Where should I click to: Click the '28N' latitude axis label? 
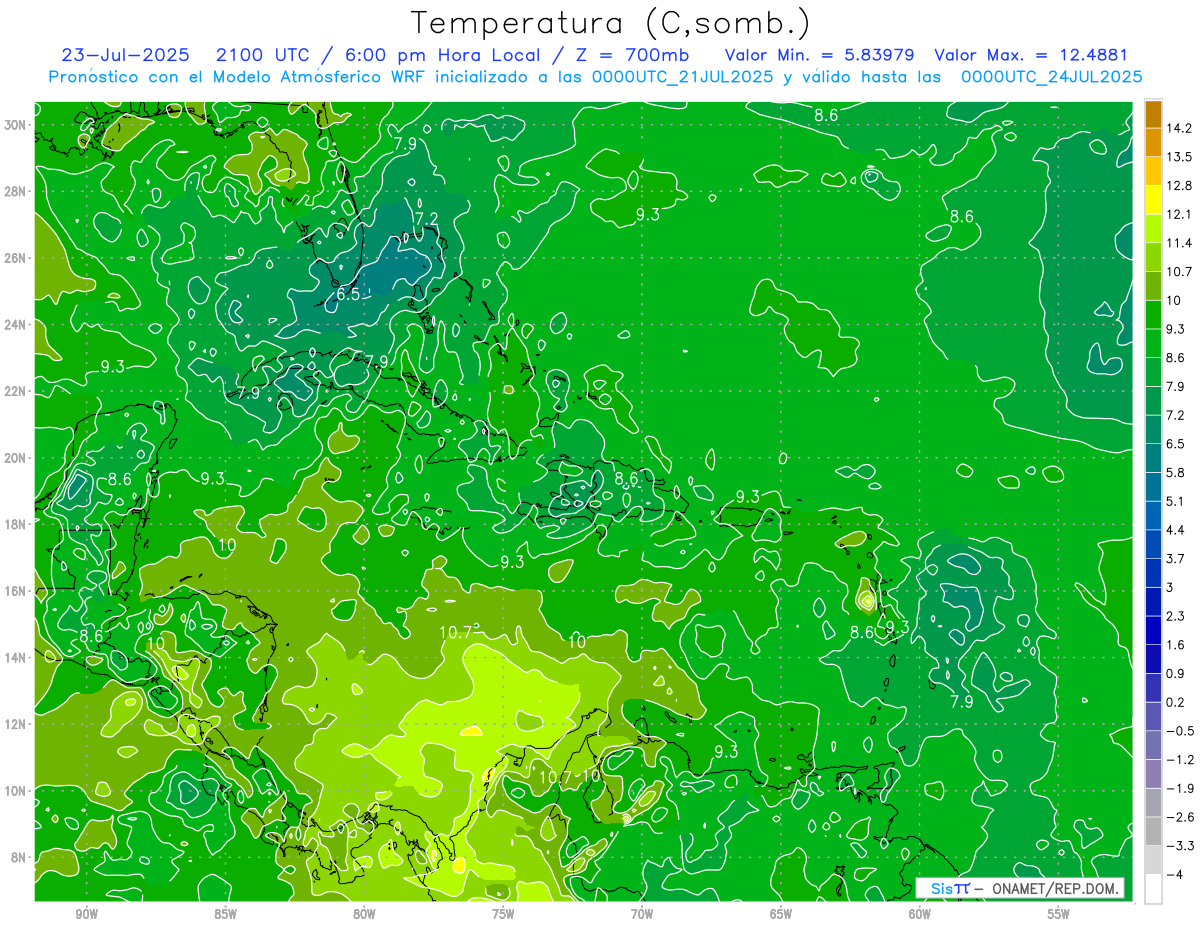(x=16, y=191)
